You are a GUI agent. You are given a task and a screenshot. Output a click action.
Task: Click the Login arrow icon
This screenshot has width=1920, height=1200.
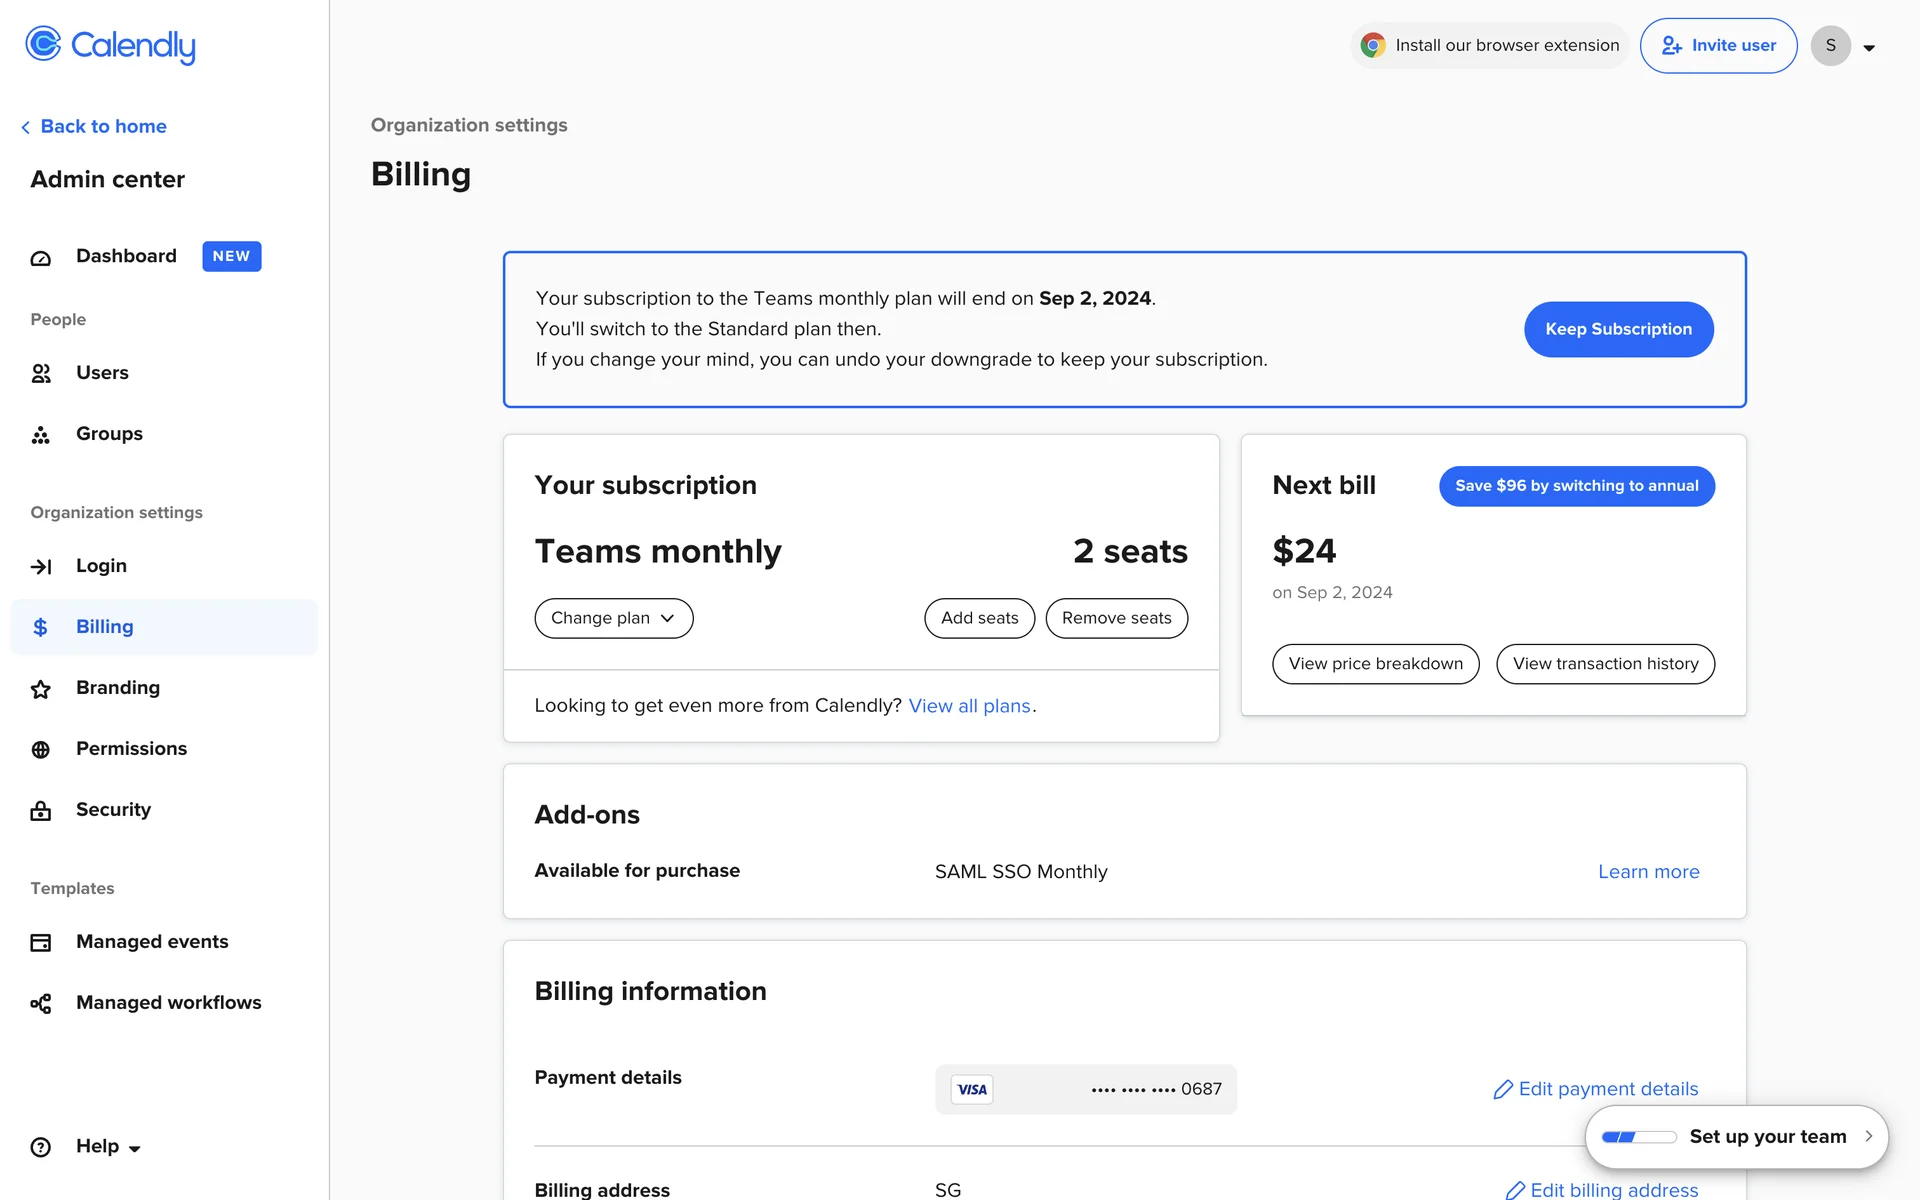pos(41,567)
